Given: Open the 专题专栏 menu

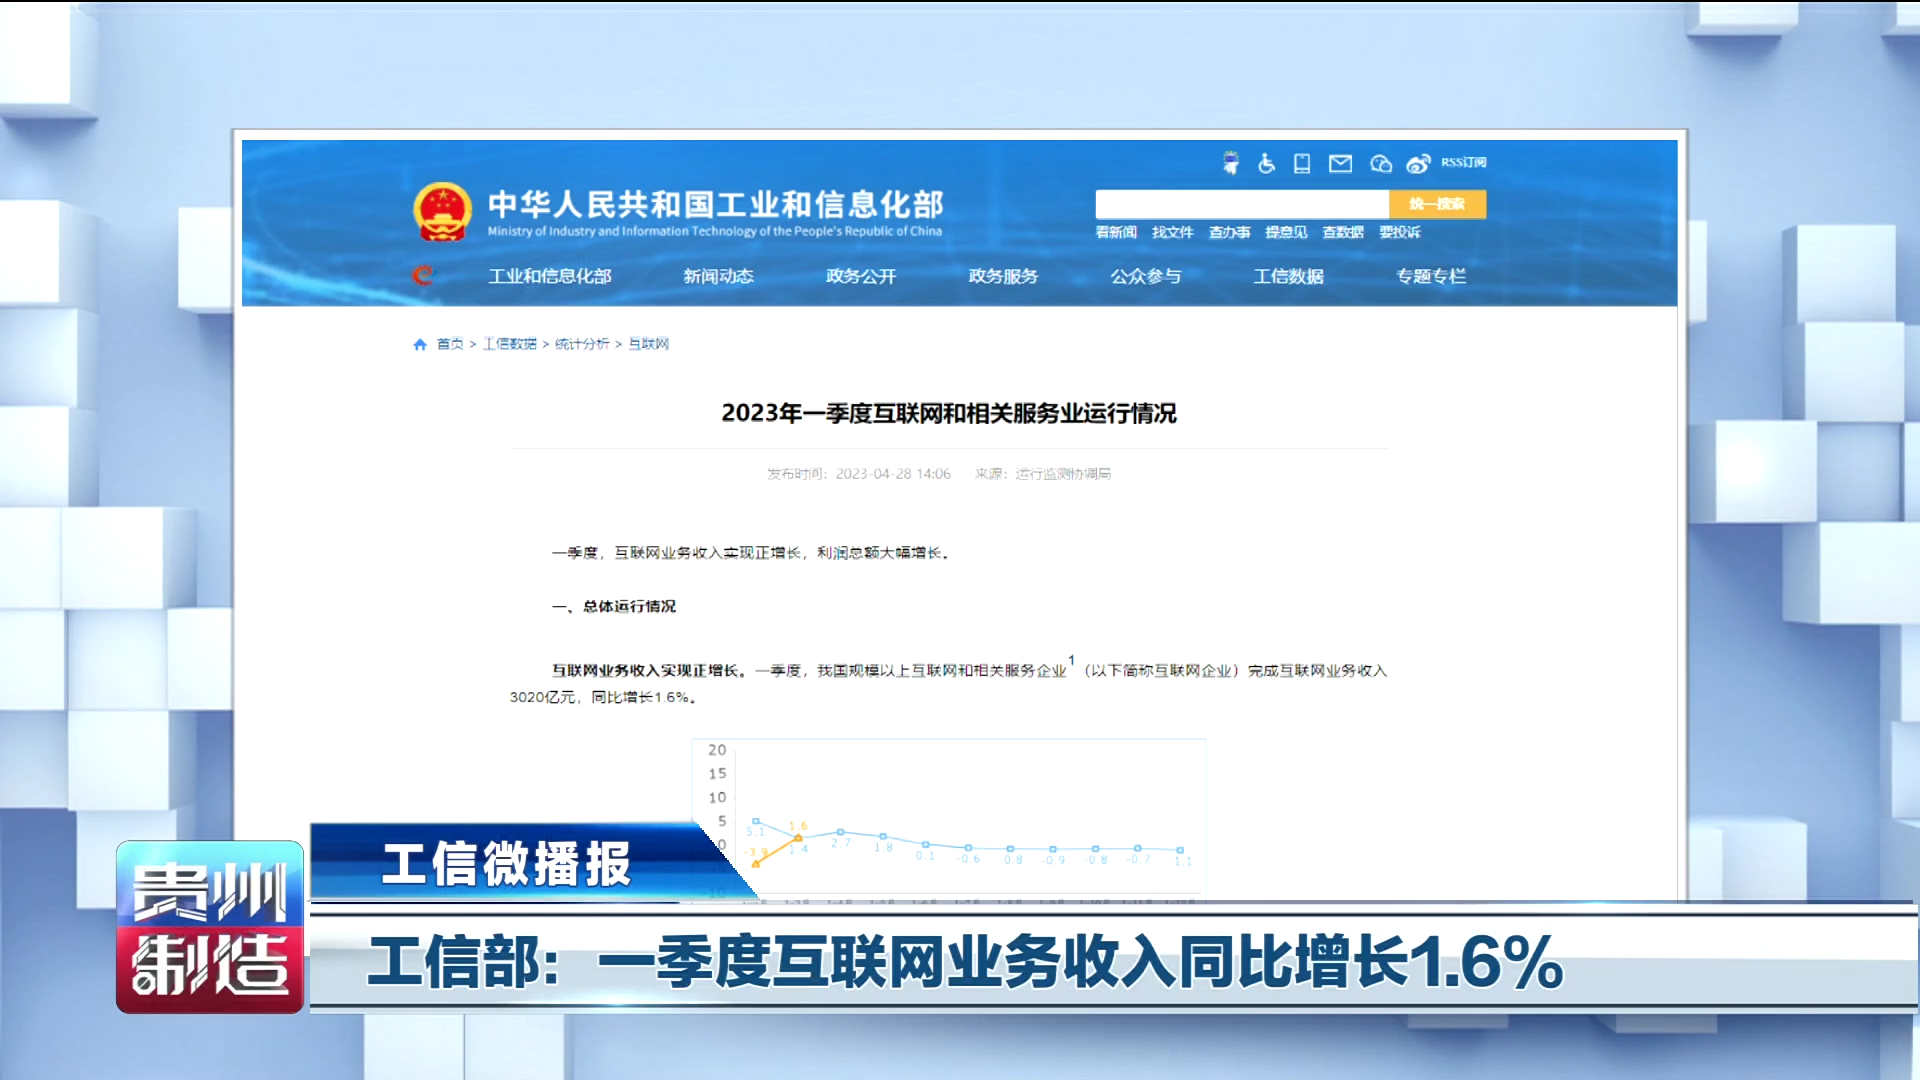Looking at the screenshot, I should tap(1431, 276).
